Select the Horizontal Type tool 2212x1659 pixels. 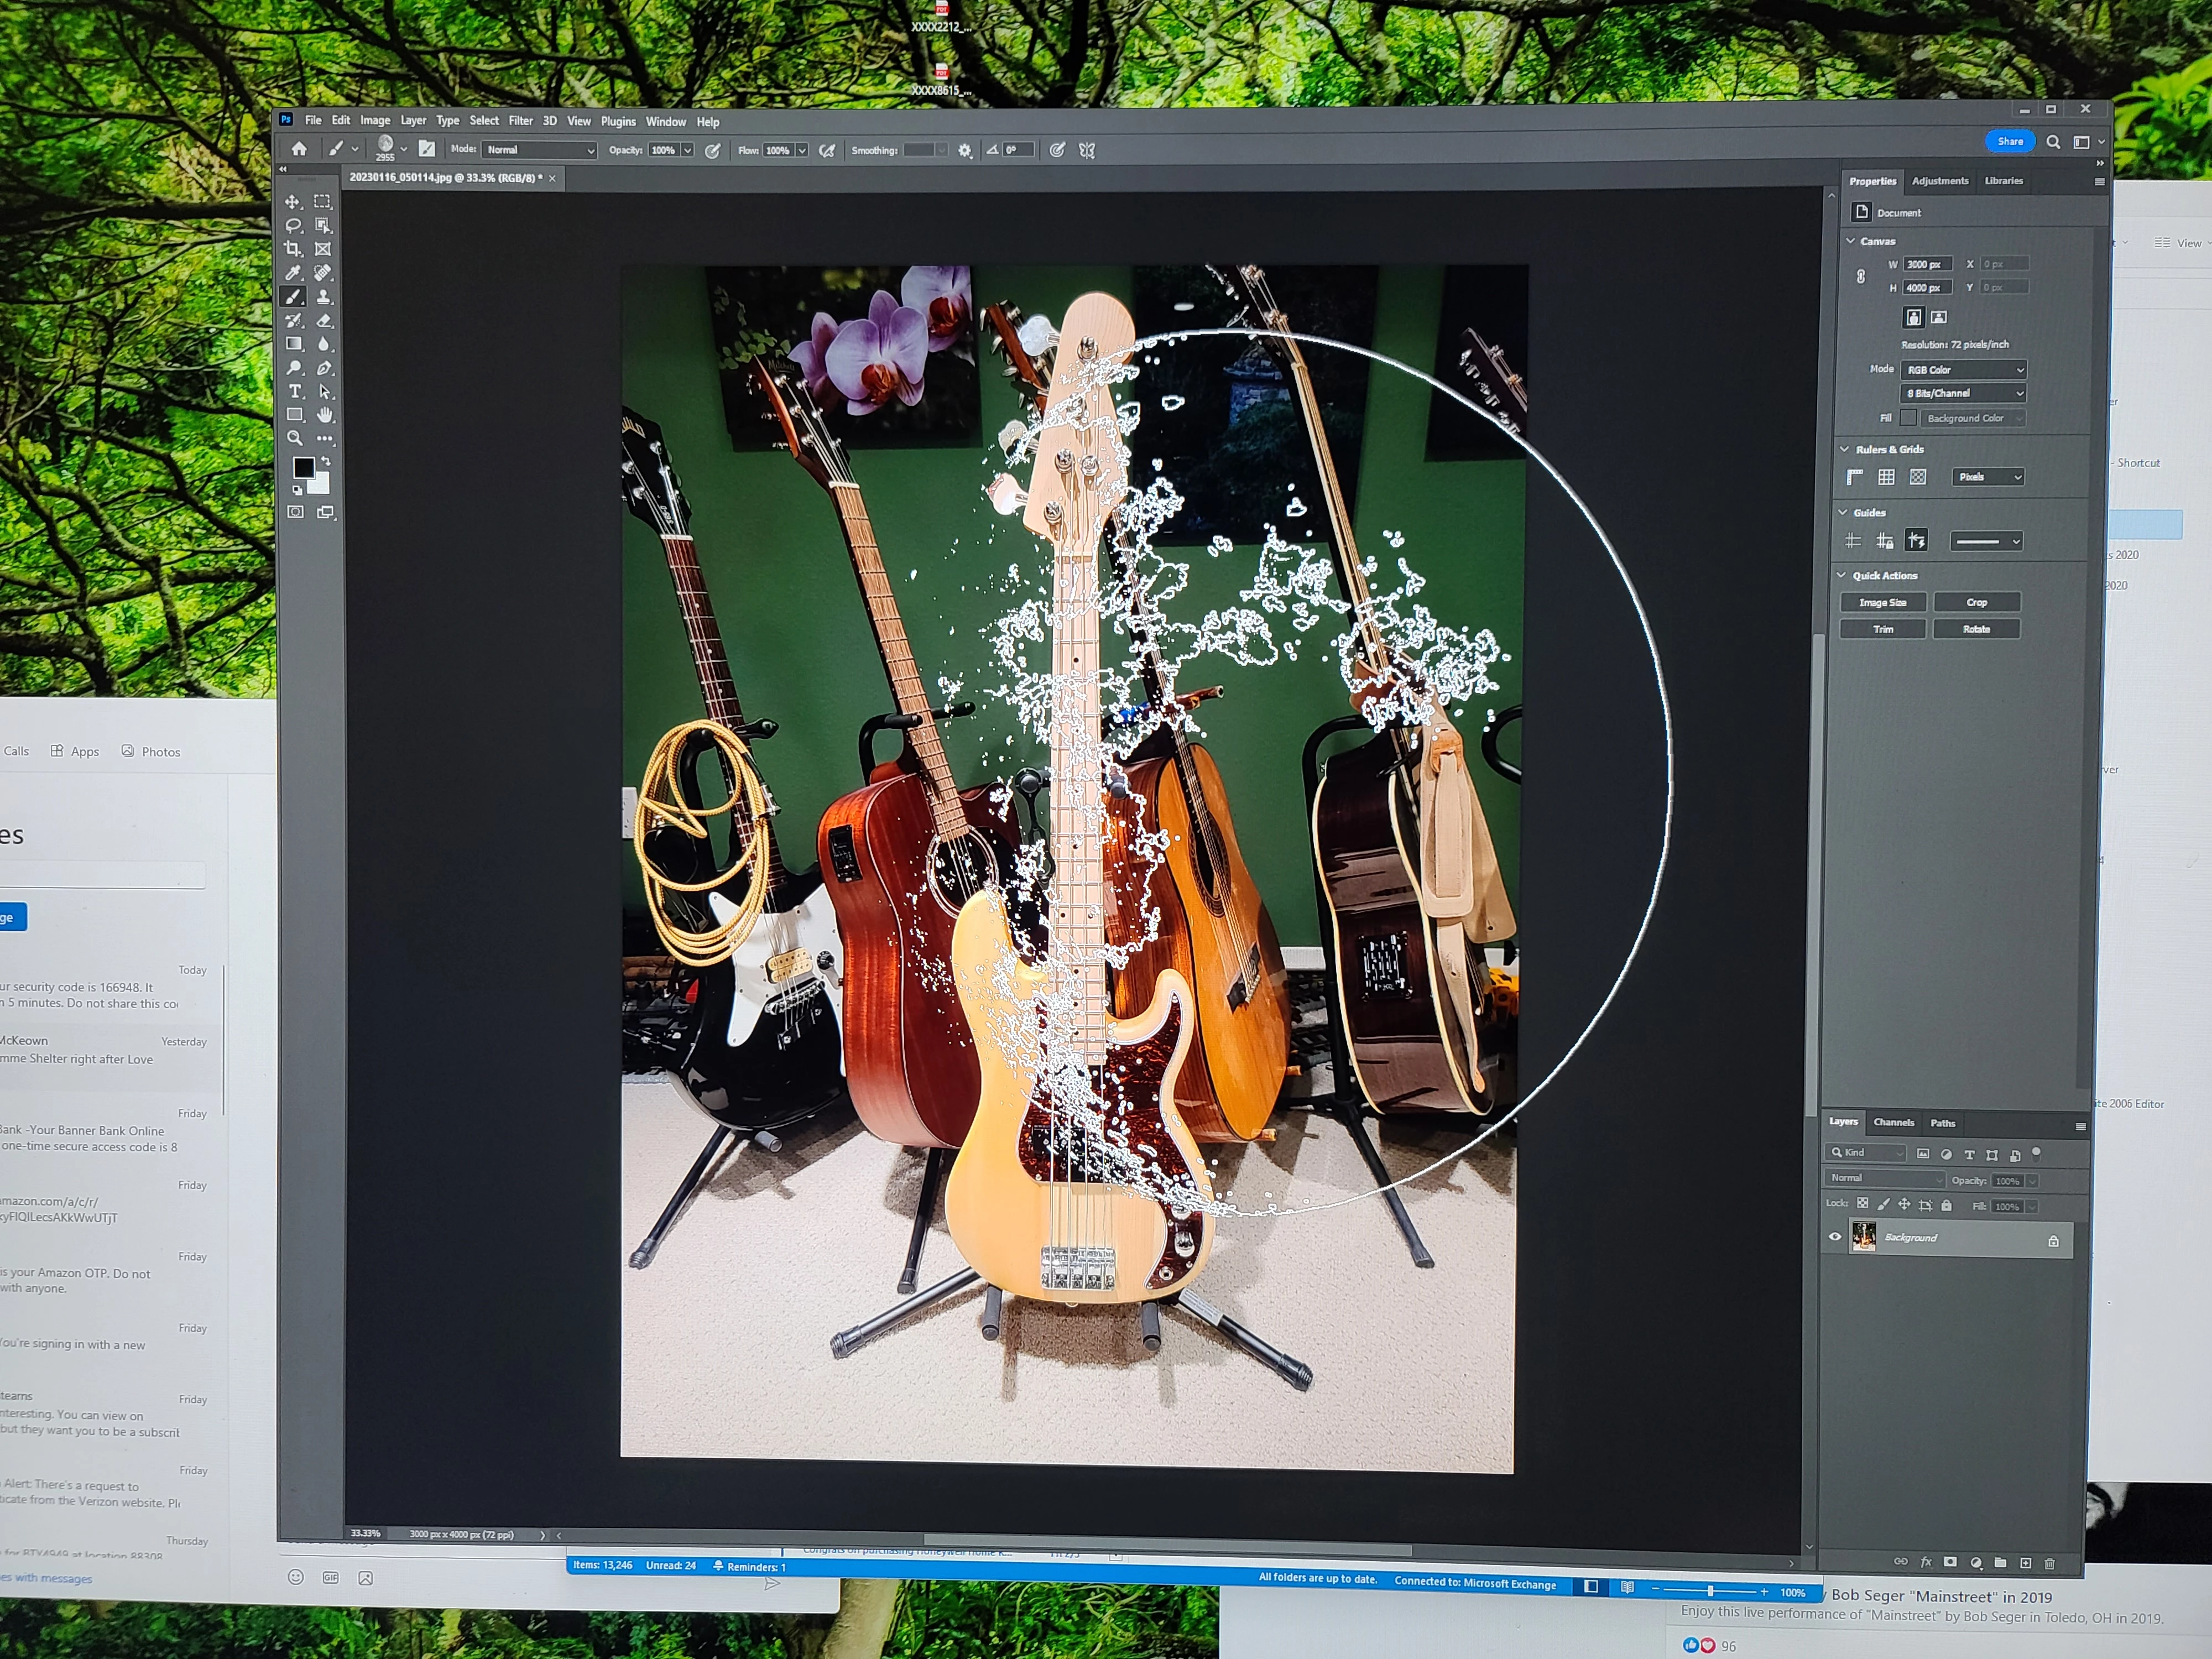click(x=295, y=392)
